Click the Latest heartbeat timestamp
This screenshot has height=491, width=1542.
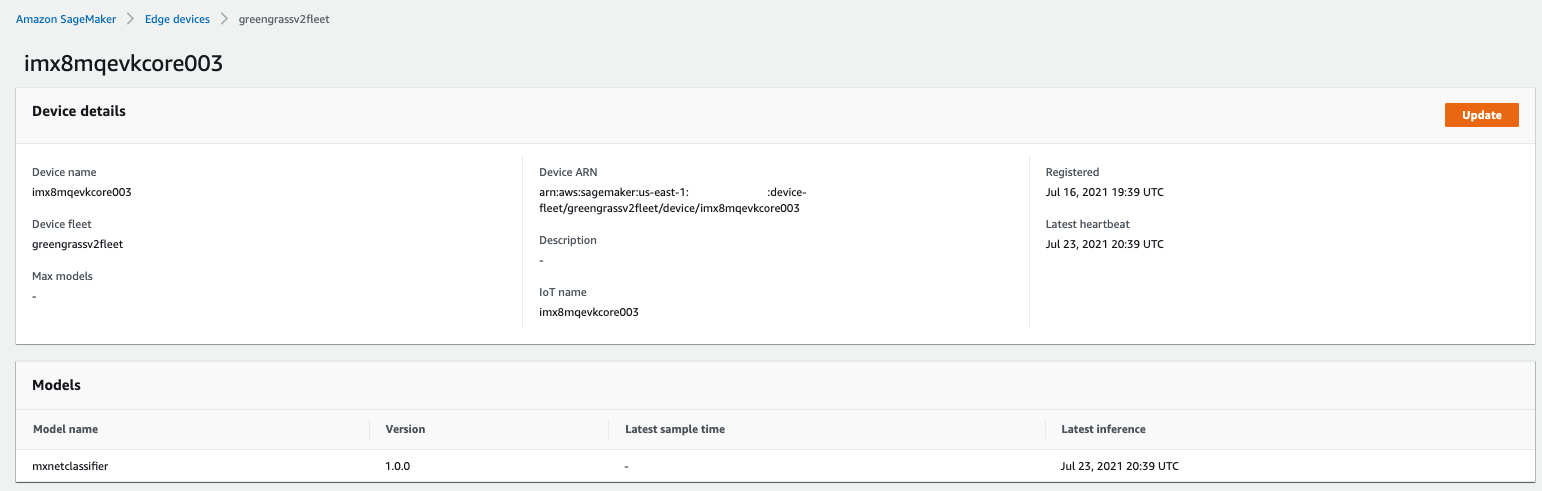pyautogui.click(x=1105, y=244)
